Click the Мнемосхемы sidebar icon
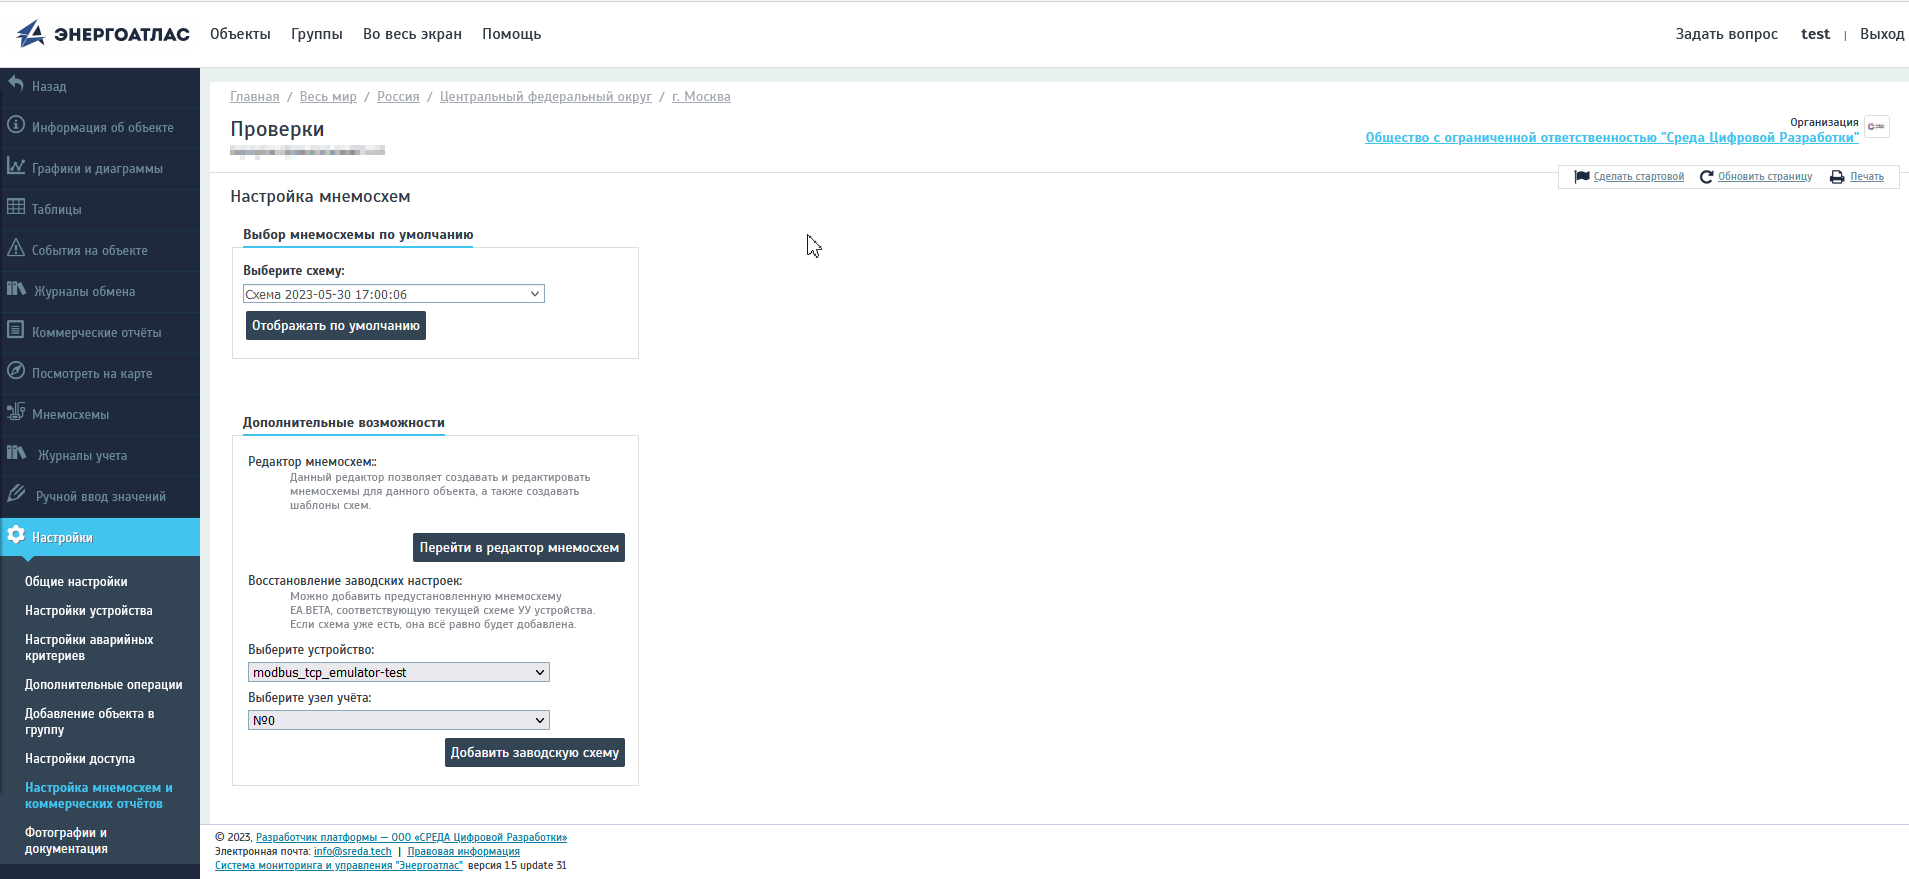 [16, 413]
